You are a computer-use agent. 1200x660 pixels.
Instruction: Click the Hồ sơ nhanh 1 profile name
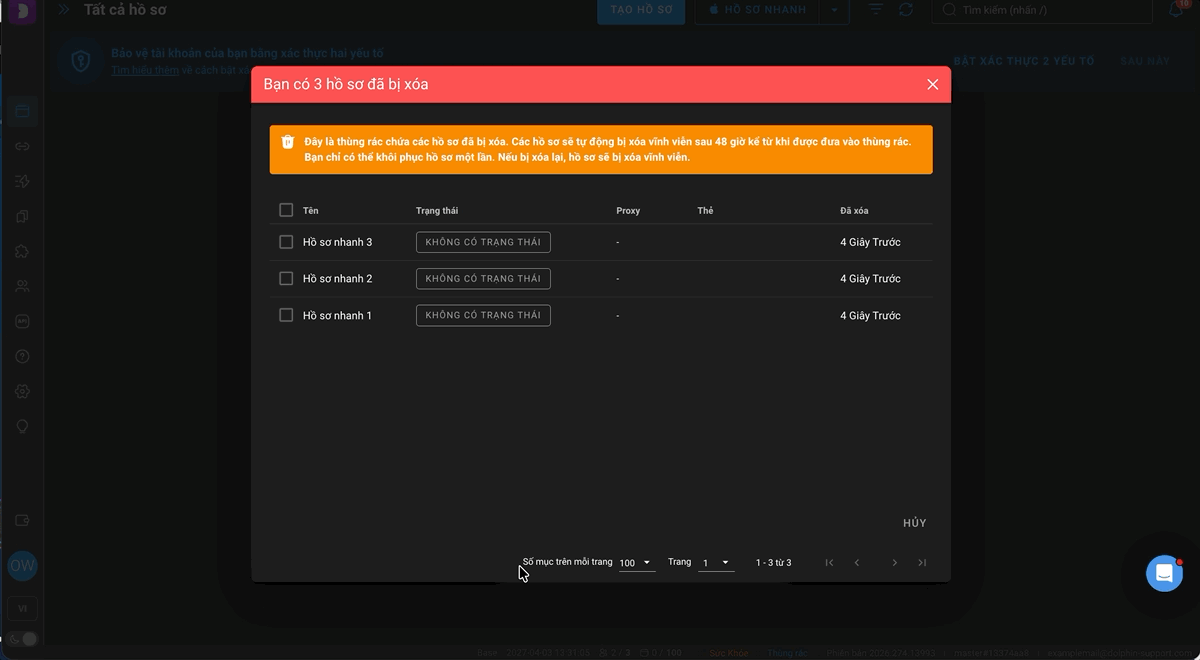pos(337,315)
